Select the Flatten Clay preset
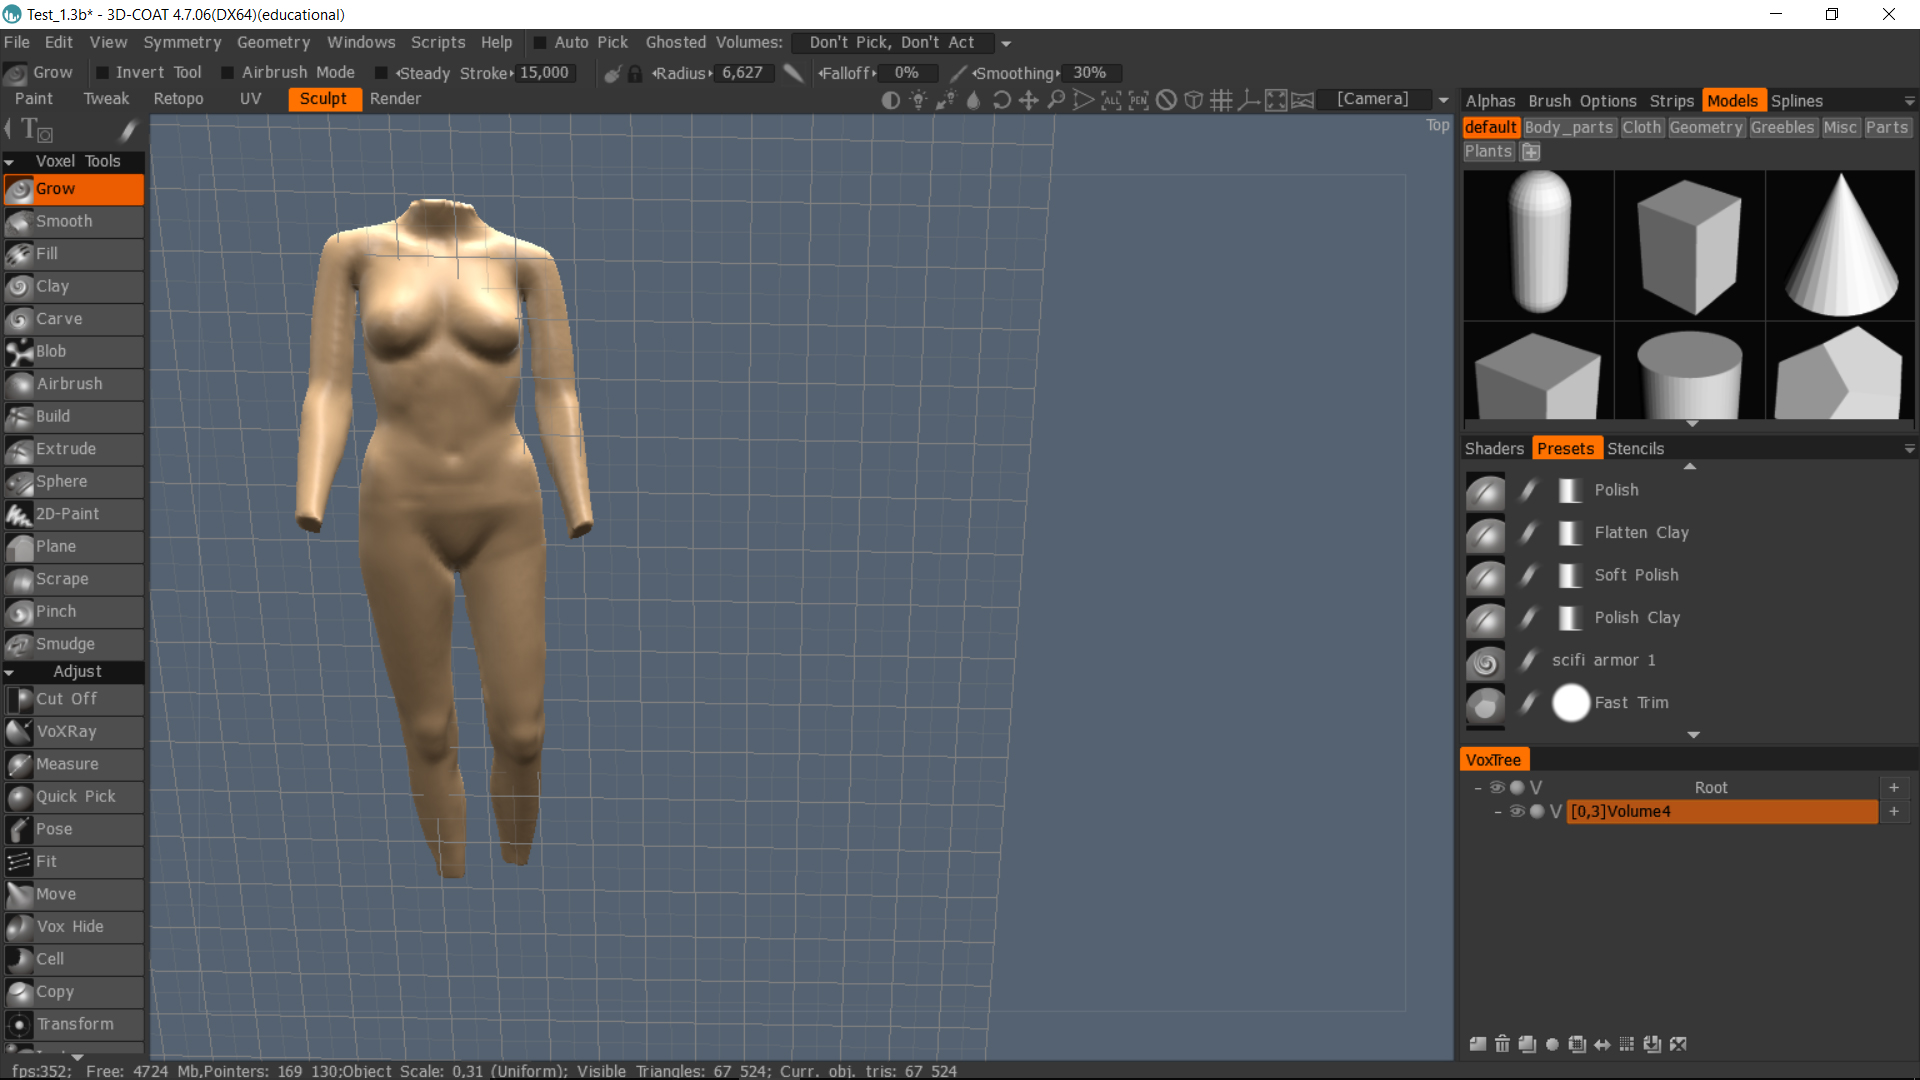This screenshot has width=1920, height=1080. pos(1641,532)
